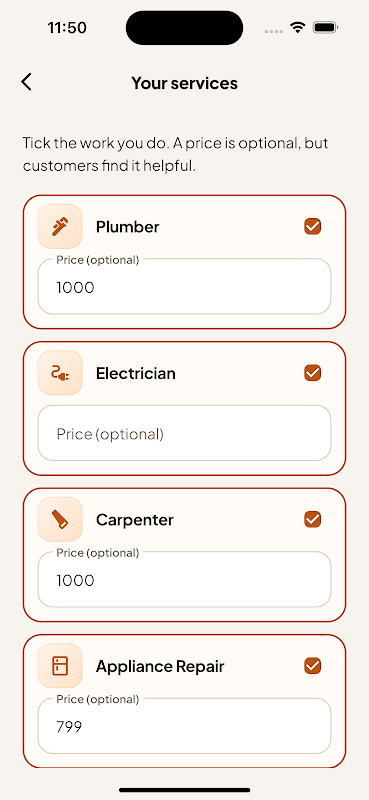Tap the home indicator bar at bottom
The width and height of the screenshot is (369, 800).
point(184,790)
